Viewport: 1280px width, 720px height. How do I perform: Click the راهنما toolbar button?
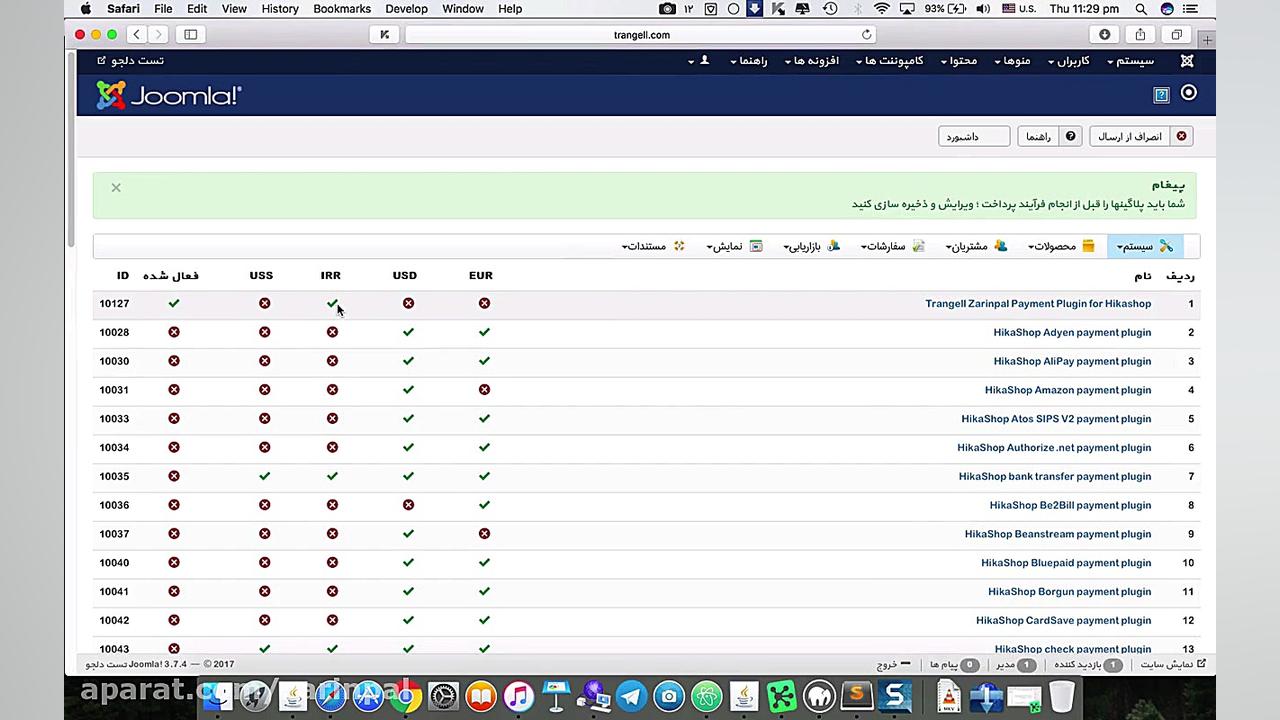pyautogui.click(x=1050, y=136)
